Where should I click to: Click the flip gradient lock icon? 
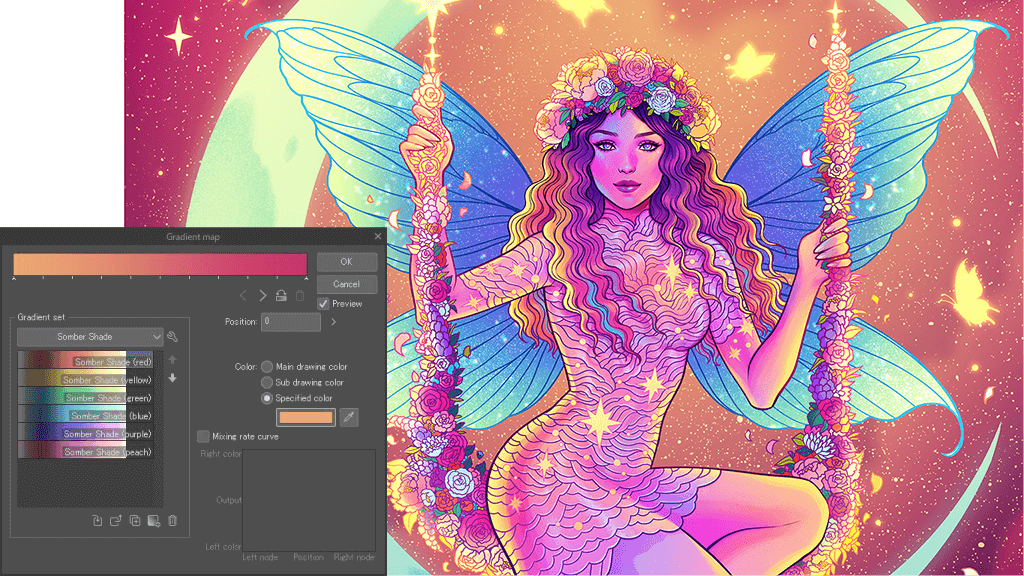pos(281,296)
